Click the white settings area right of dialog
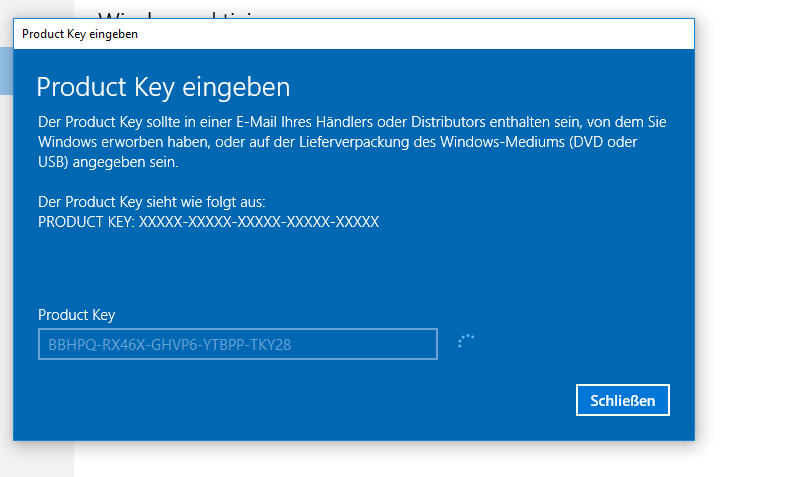Viewport: 811px width, 477px height. coord(750,250)
